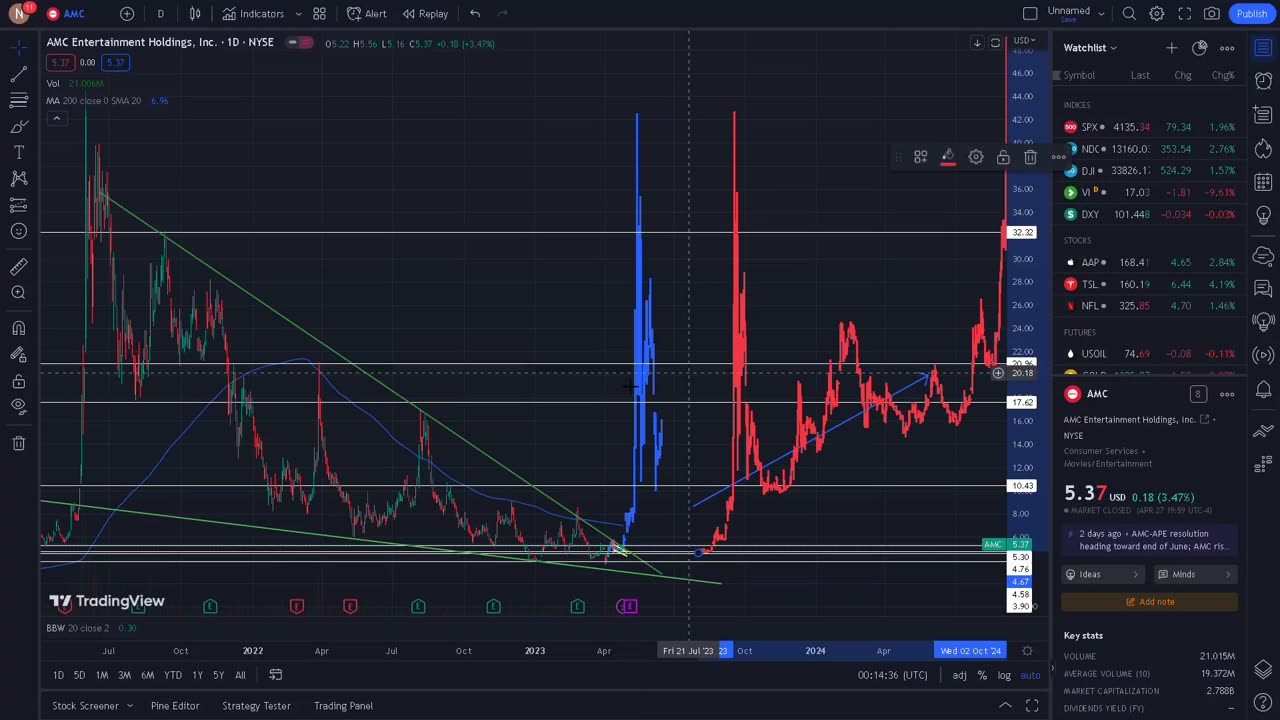Select the ruler measure tool
Viewport: 1280px width, 720px height.
click(x=18, y=266)
